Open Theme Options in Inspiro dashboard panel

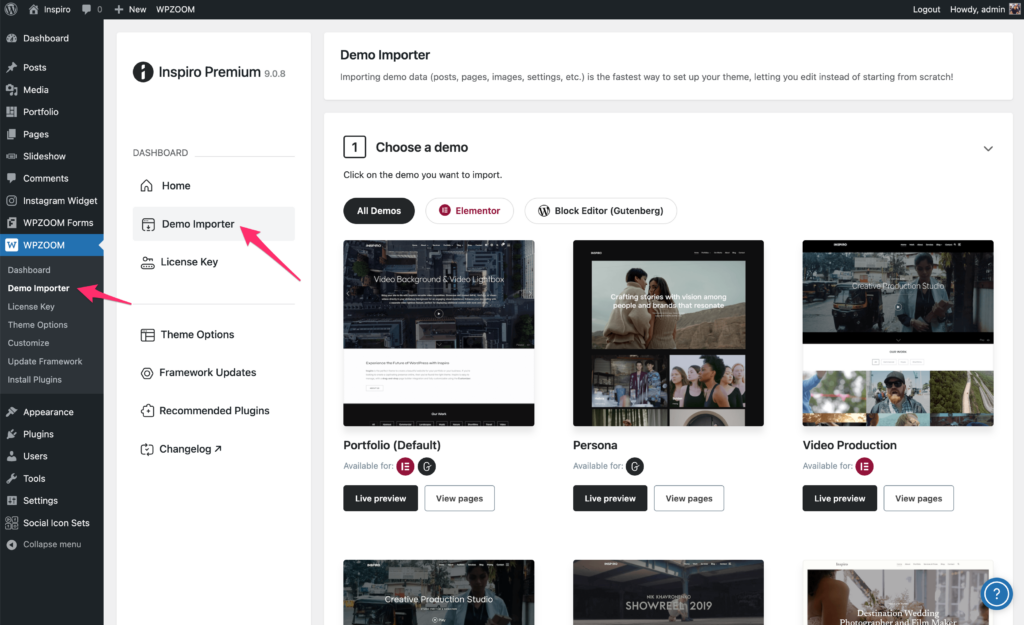197,335
